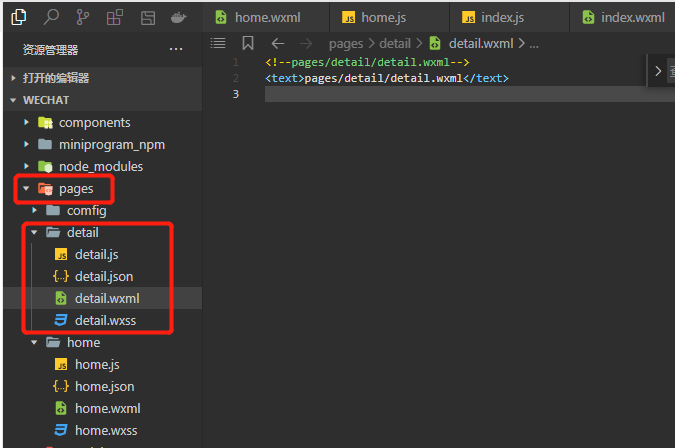Open the Source Control branch icon
Screen dimensions: 675x448
(83, 17)
